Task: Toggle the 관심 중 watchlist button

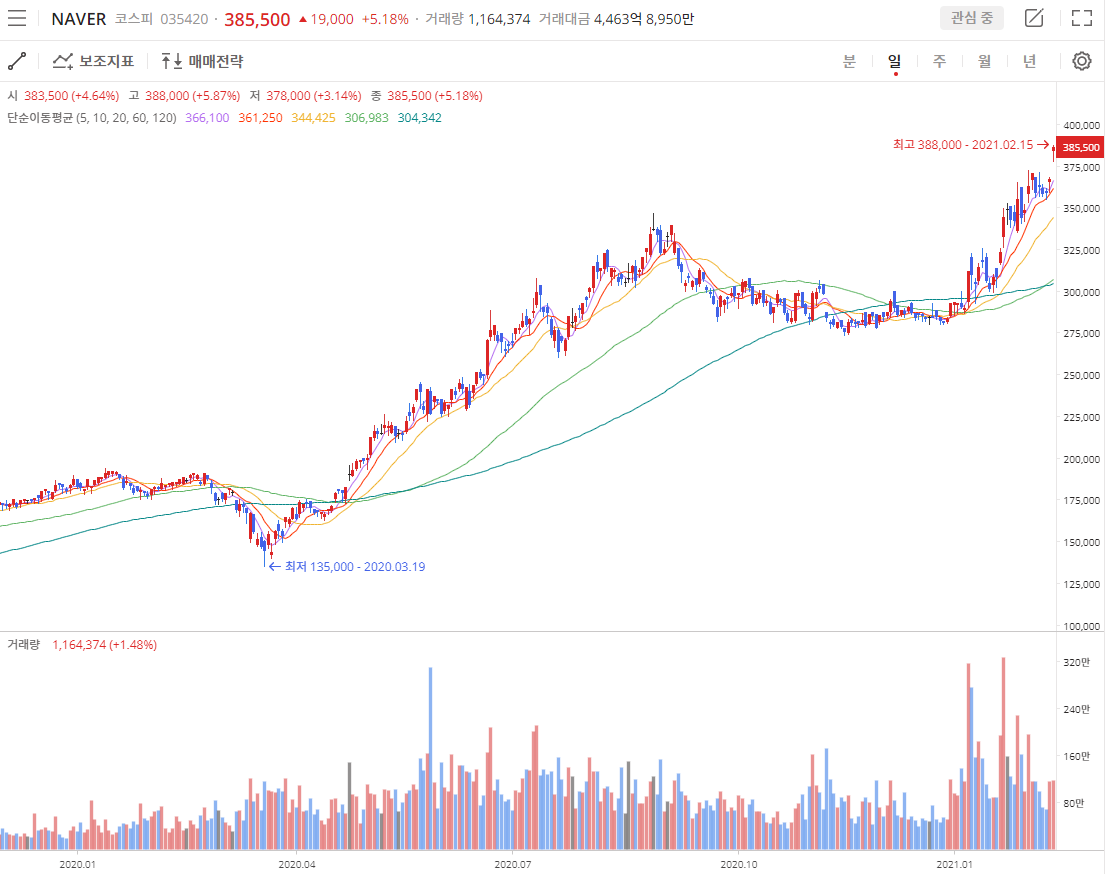Action: pos(972,18)
